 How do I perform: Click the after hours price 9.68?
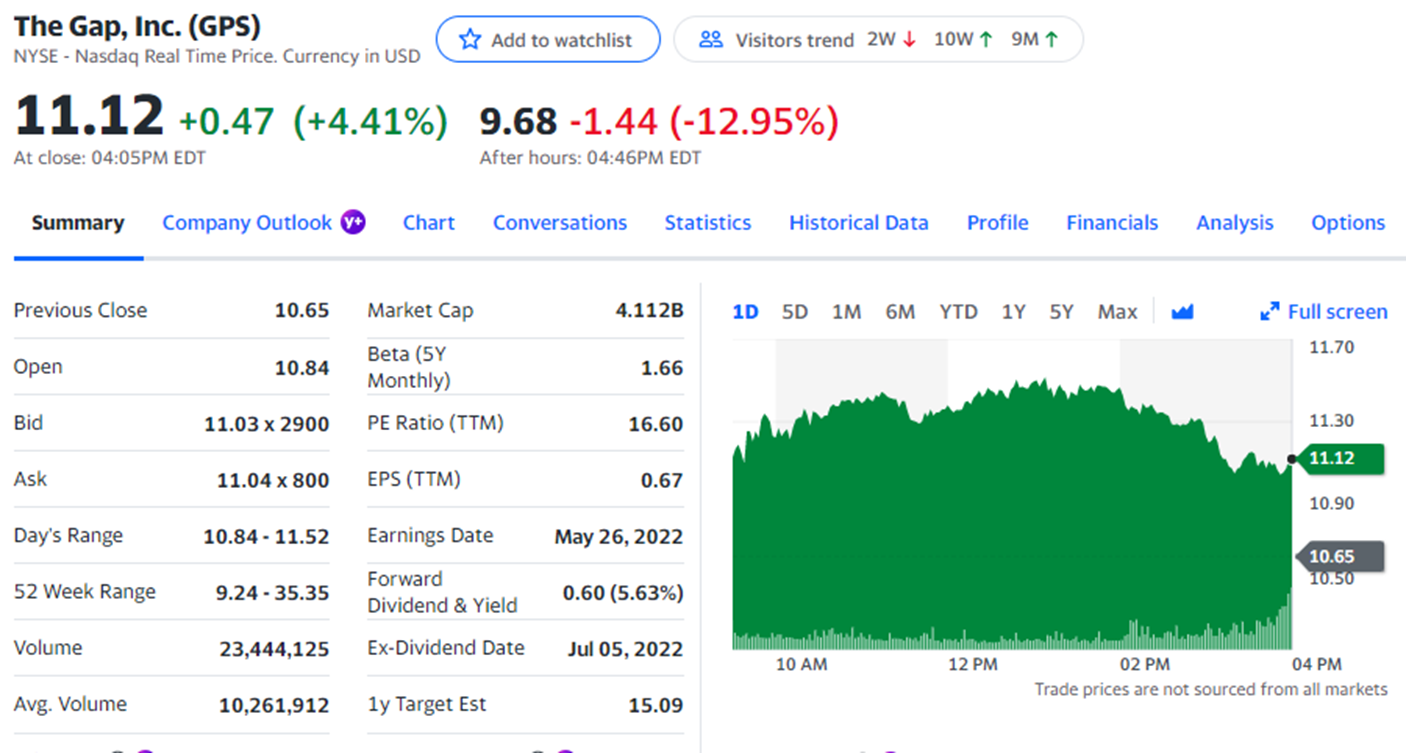pyautogui.click(x=518, y=122)
